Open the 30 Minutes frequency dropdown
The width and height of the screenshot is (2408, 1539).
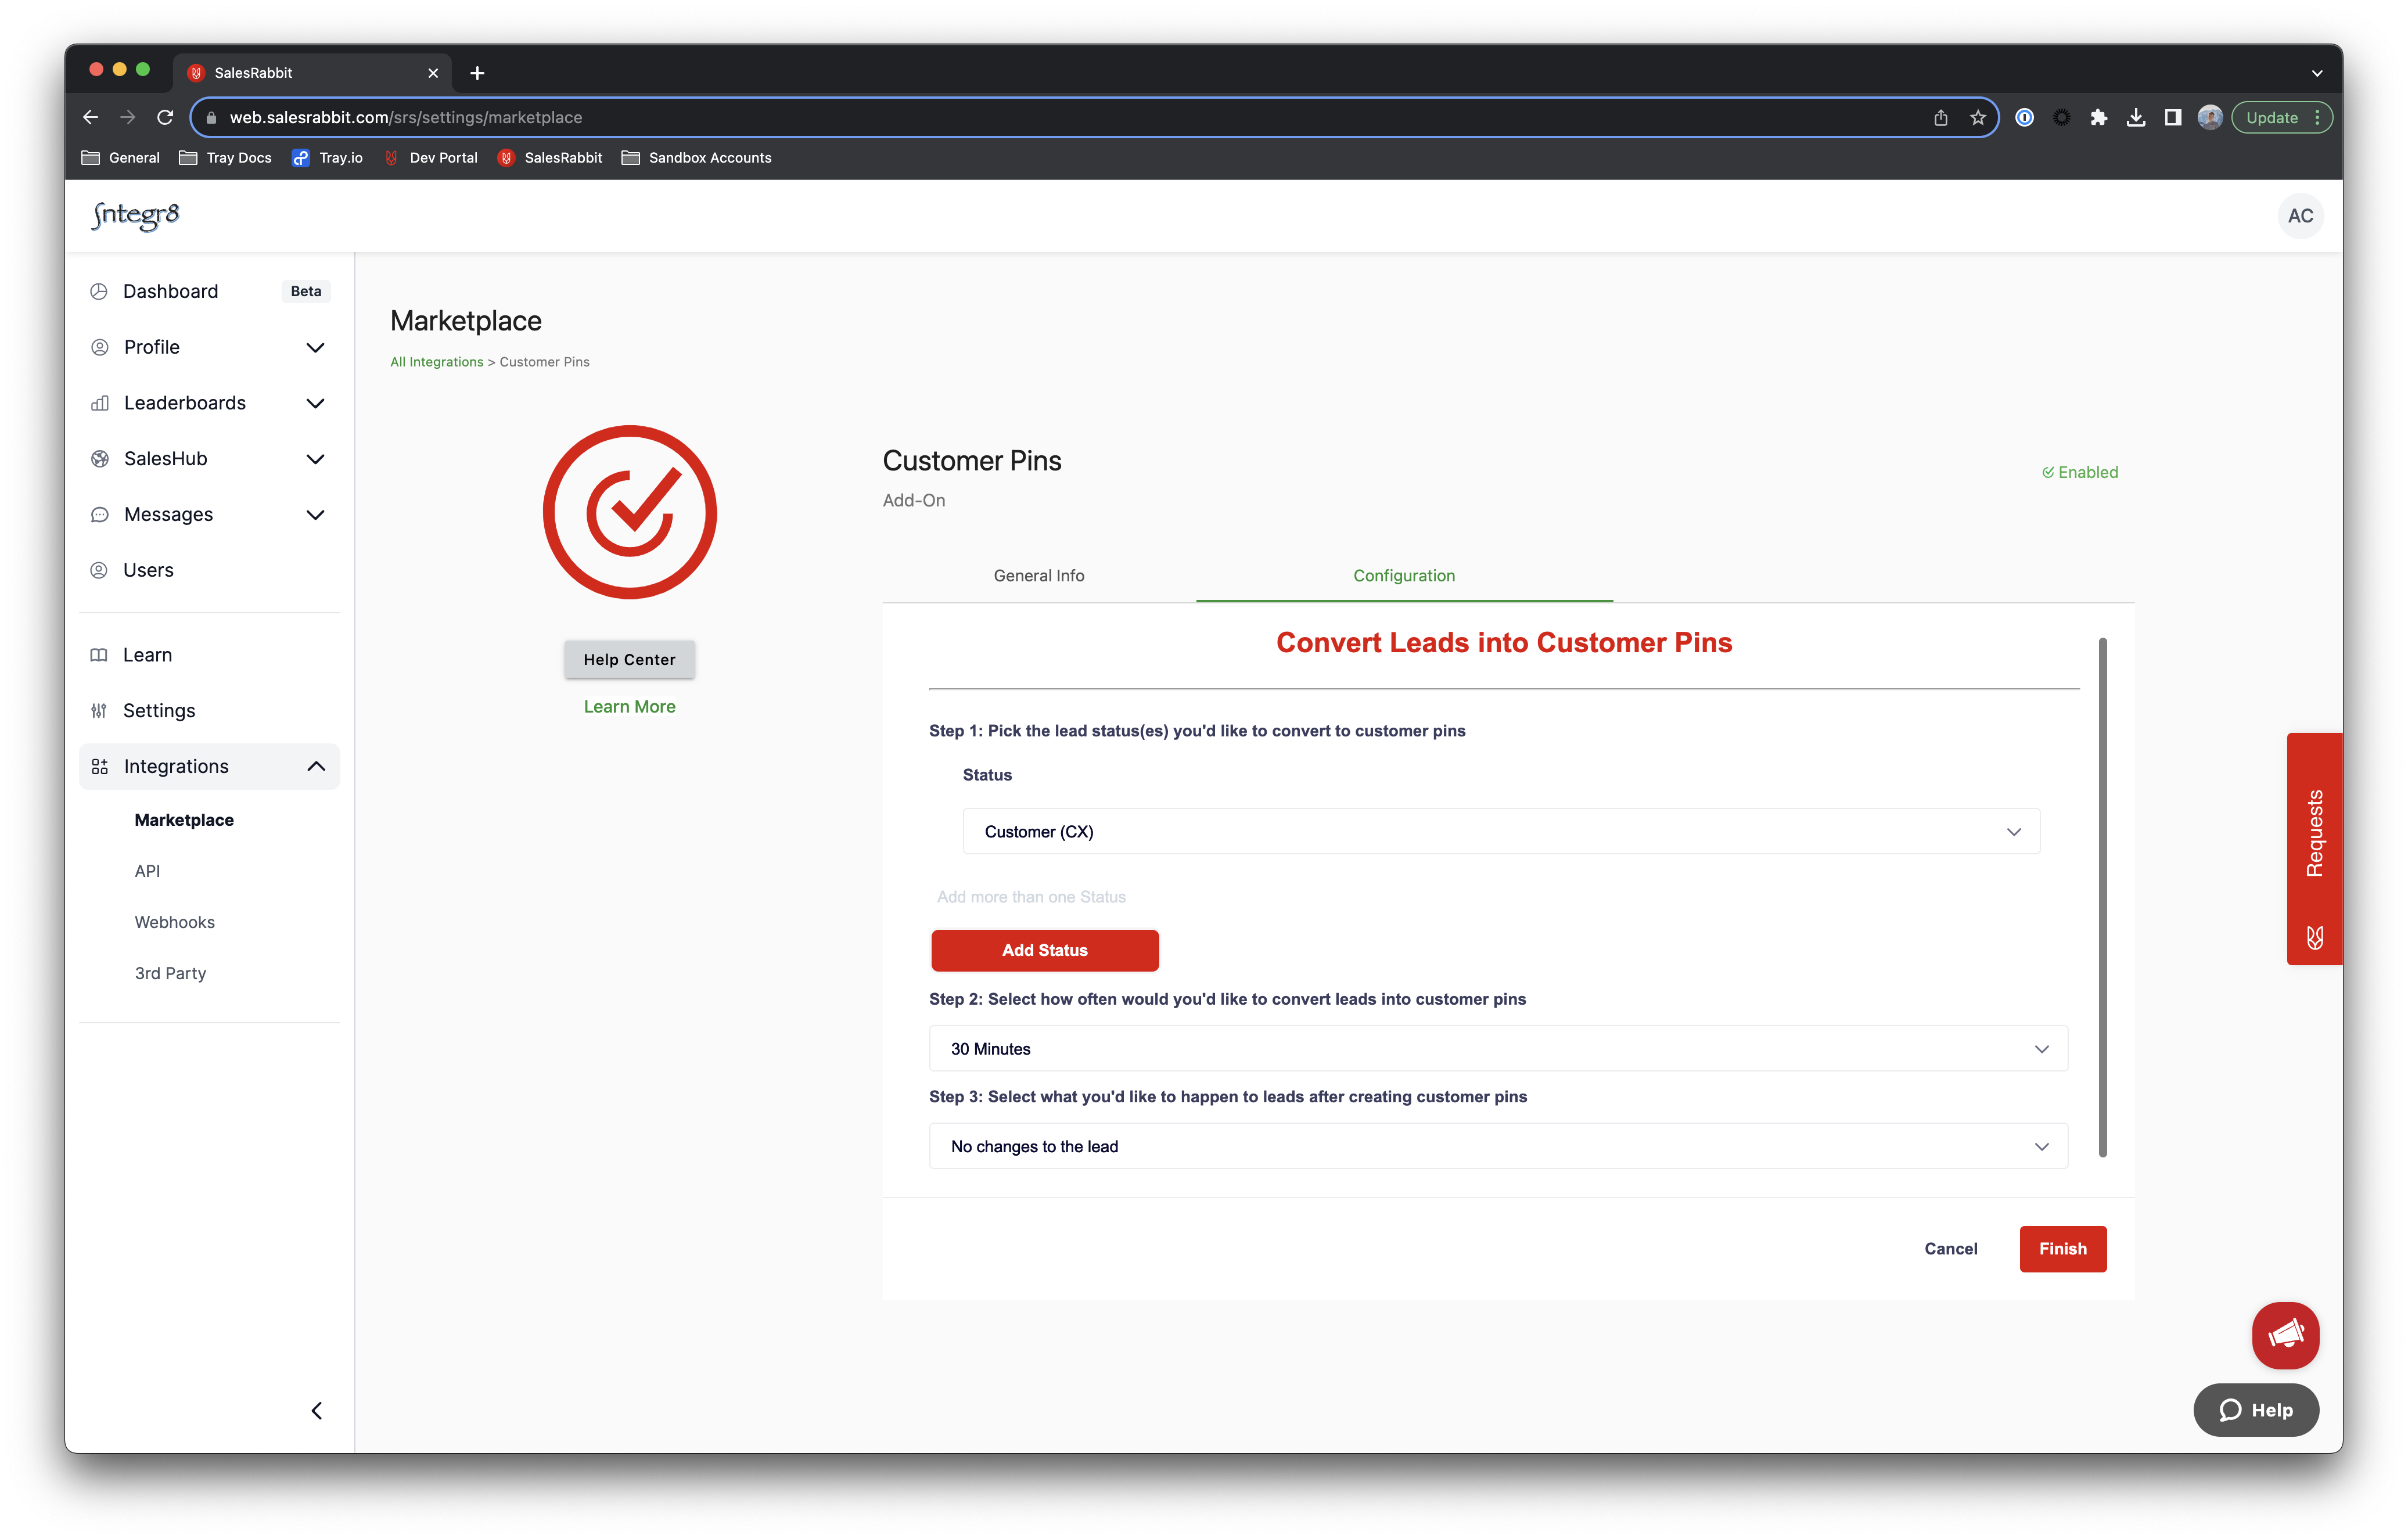[1498, 1048]
